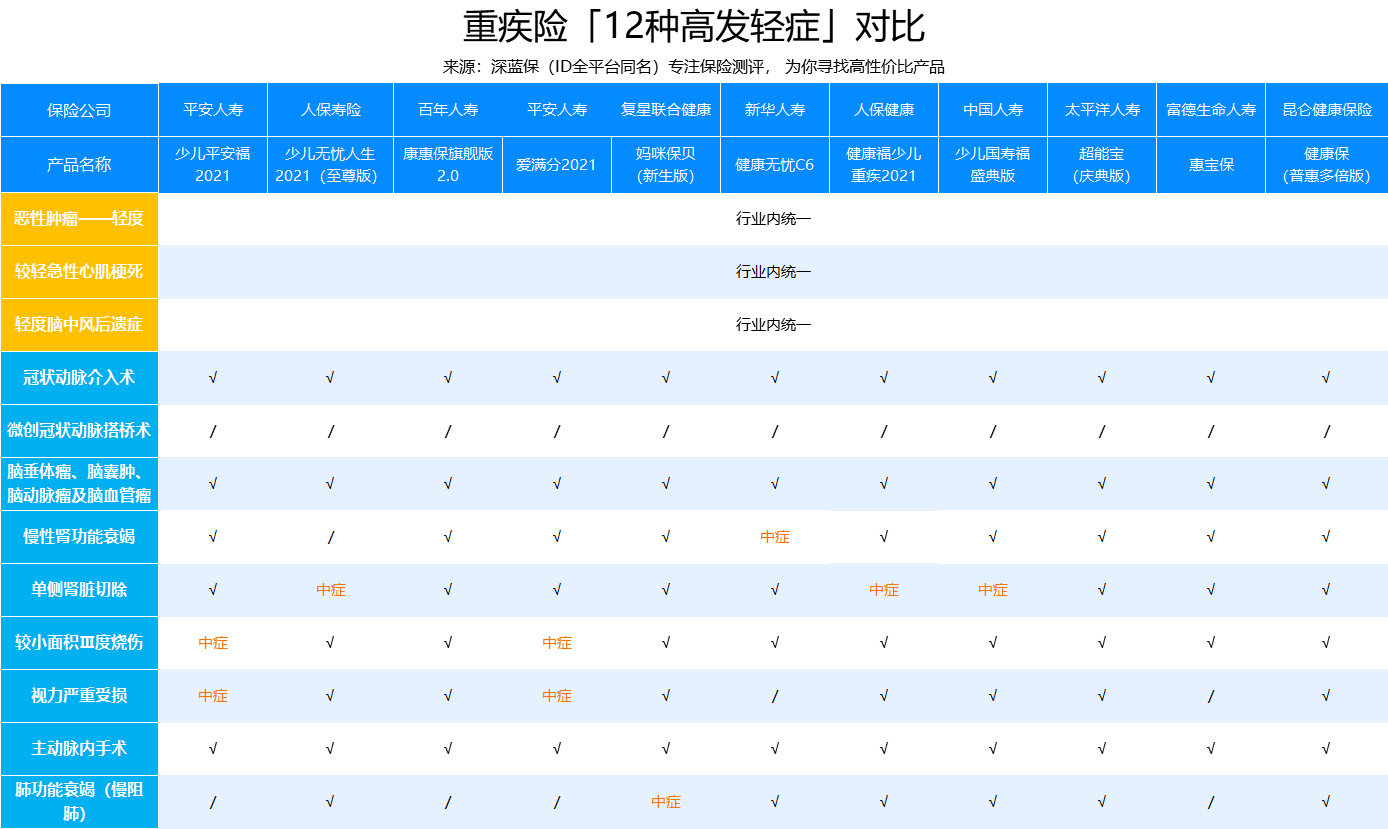Select the row label 较轻急性心肌梗死
This screenshot has width=1388, height=829.
coord(79,272)
